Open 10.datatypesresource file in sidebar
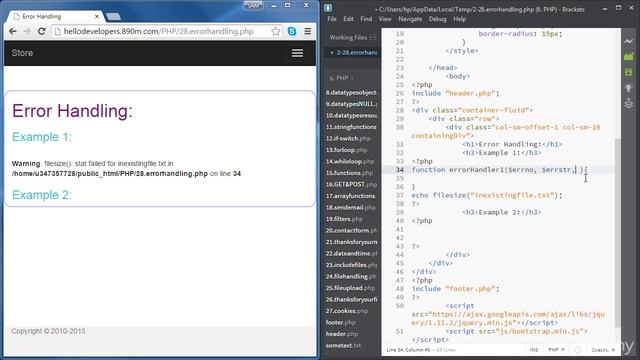 [x=351, y=116]
